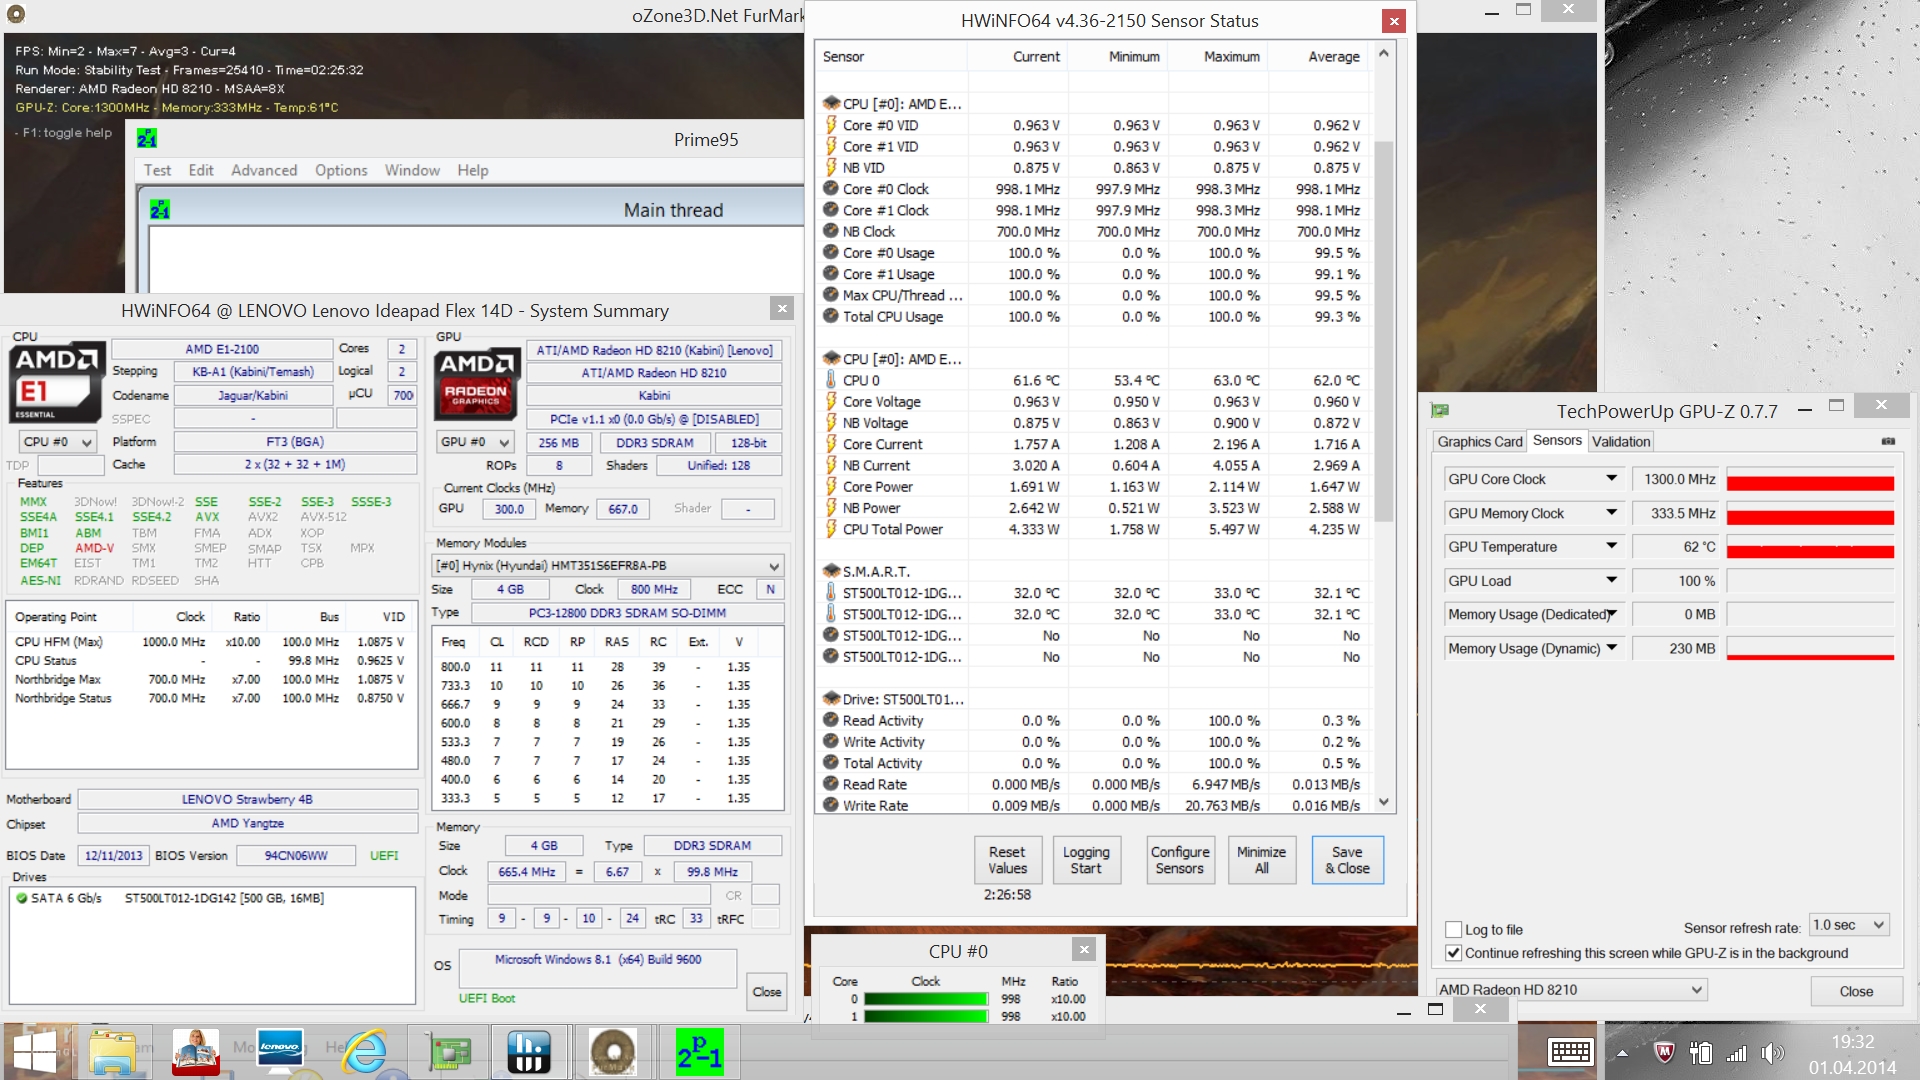
Task: Uncheck Continue refreshing in background option
Action: click(1454, 953)
